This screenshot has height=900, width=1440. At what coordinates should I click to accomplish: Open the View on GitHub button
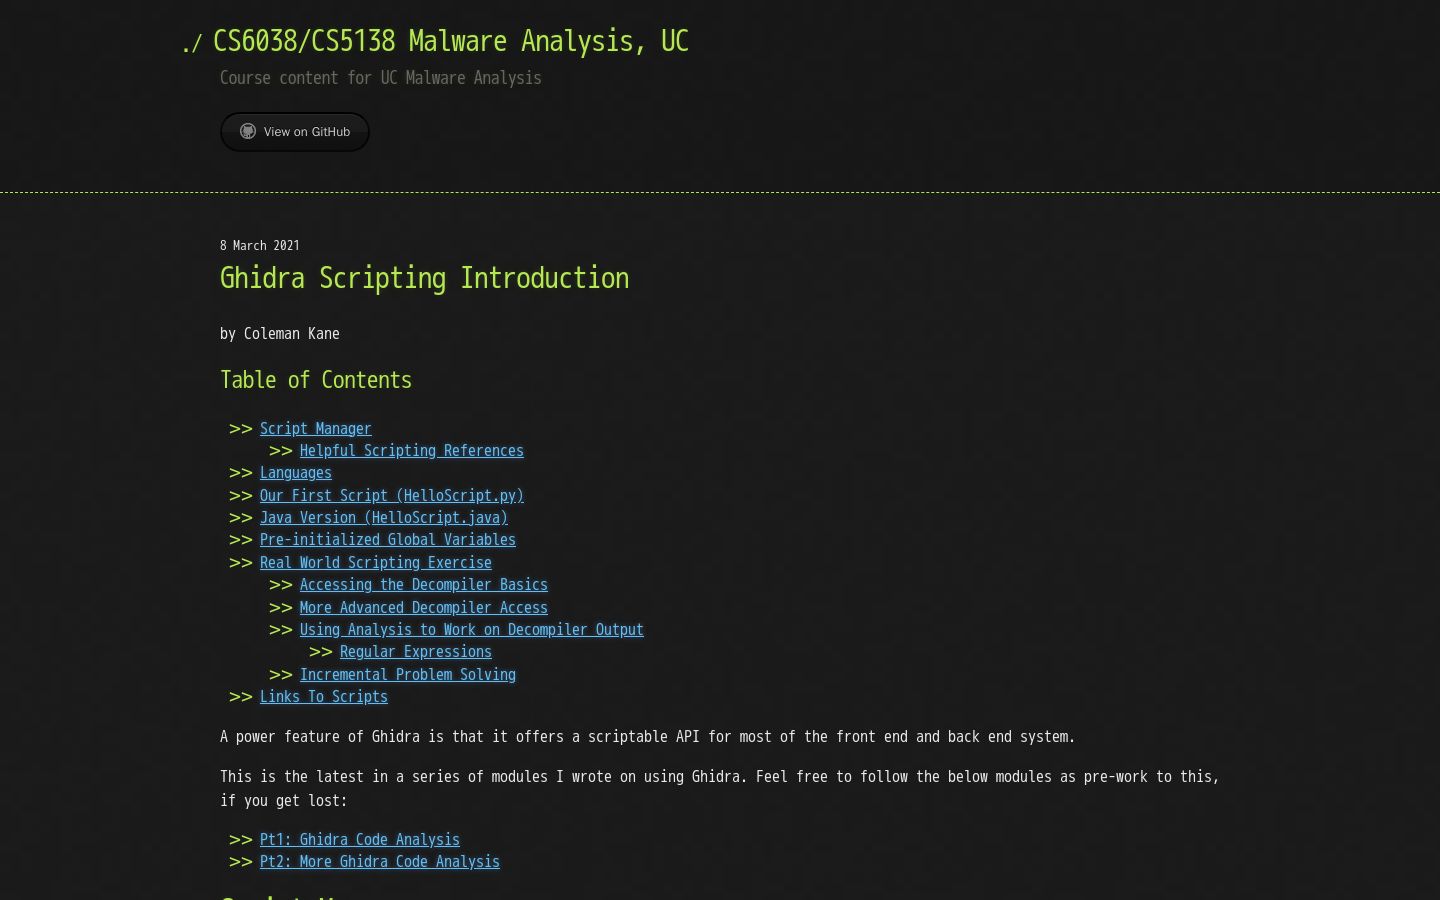click(295, 132)
